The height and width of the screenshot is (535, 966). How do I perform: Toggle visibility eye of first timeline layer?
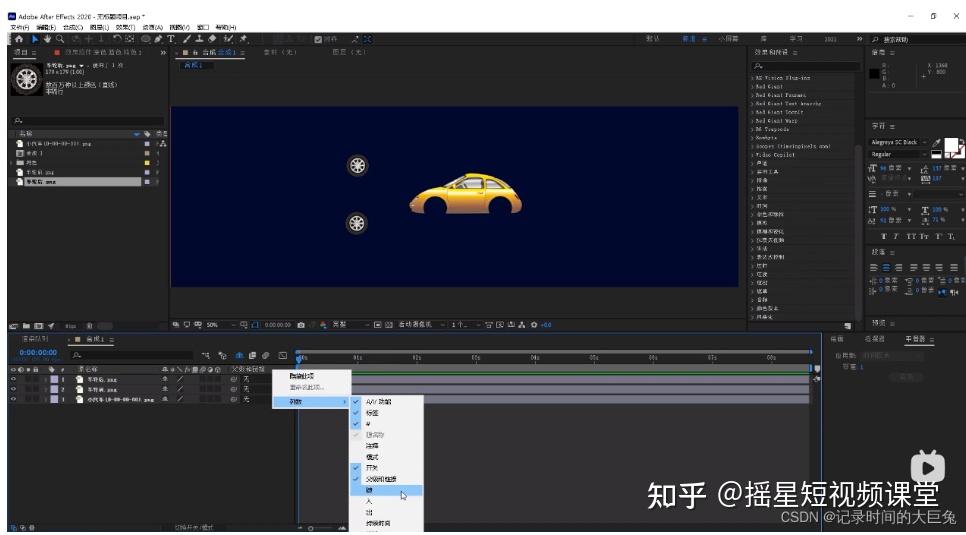point(14,379)
